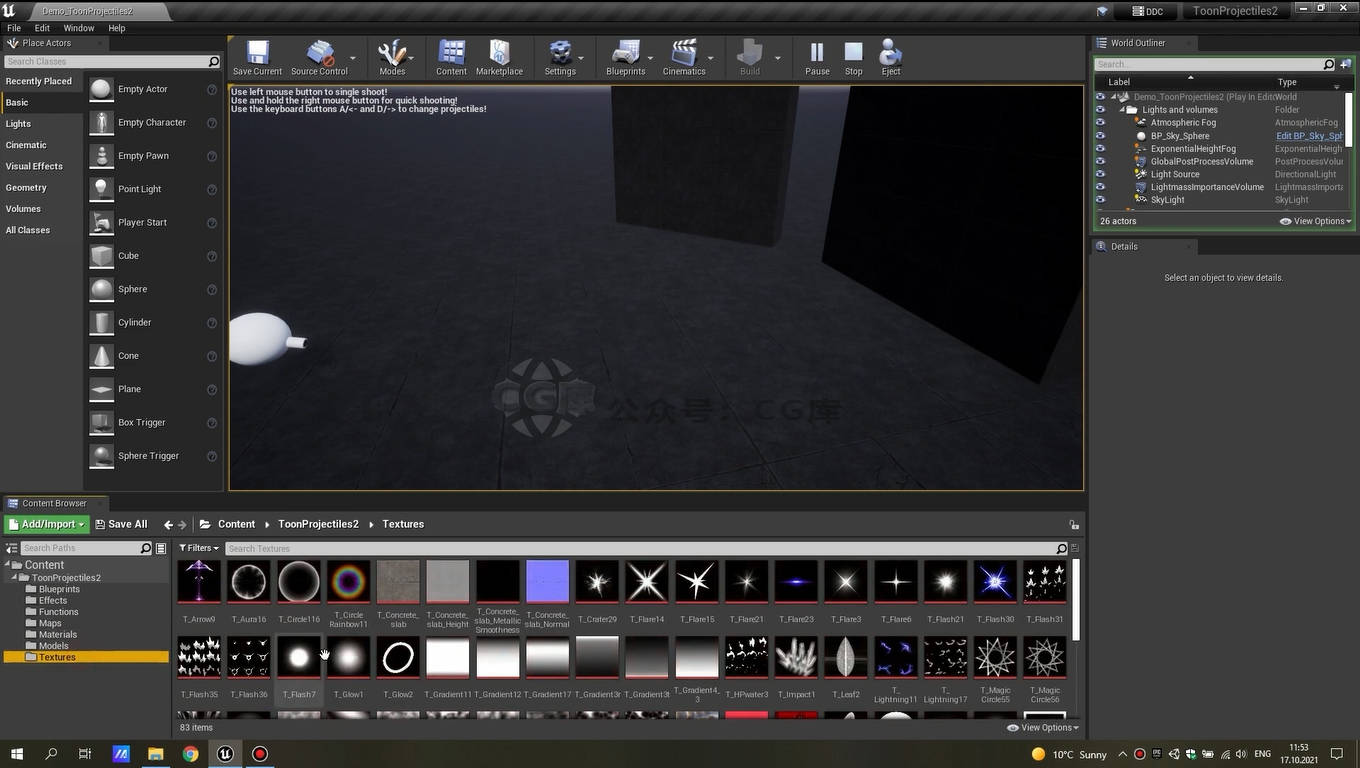Pause the running game simulation
This screenshot has width=1360, height=768.
click(817, 57)
